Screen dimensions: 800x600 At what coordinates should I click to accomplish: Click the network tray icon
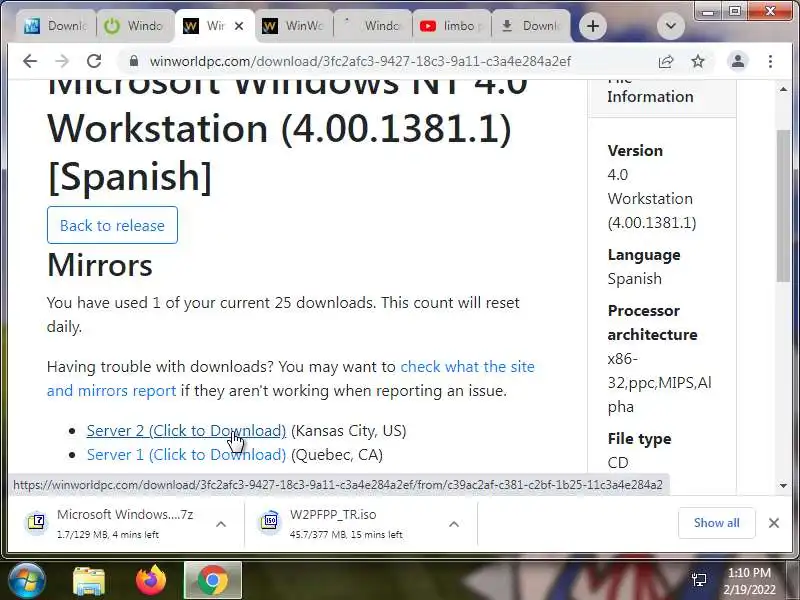click(698, 580)
